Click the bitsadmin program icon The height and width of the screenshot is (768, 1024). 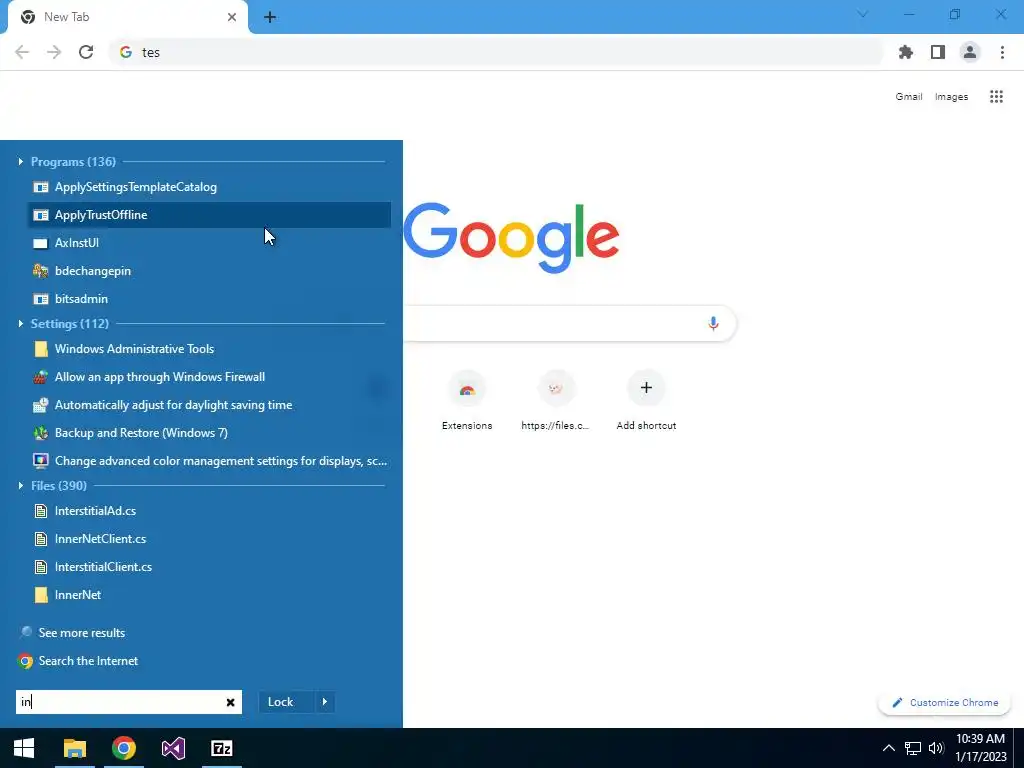click(40, 299)
